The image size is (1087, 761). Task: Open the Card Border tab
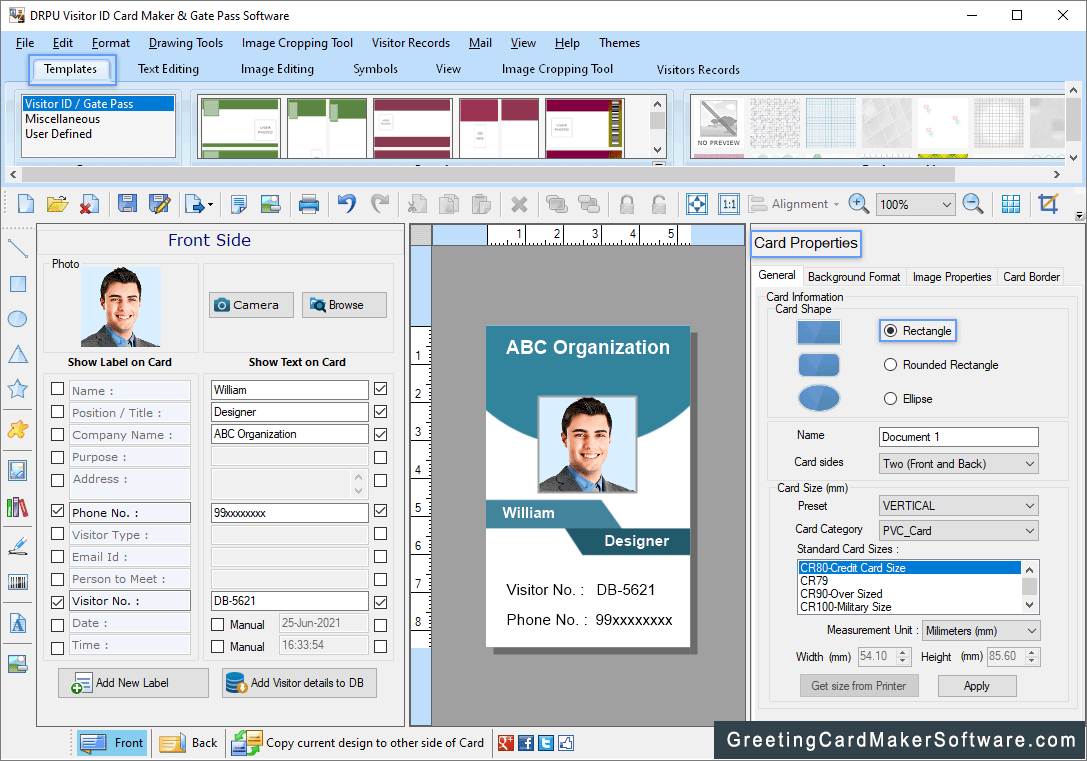1032,277
